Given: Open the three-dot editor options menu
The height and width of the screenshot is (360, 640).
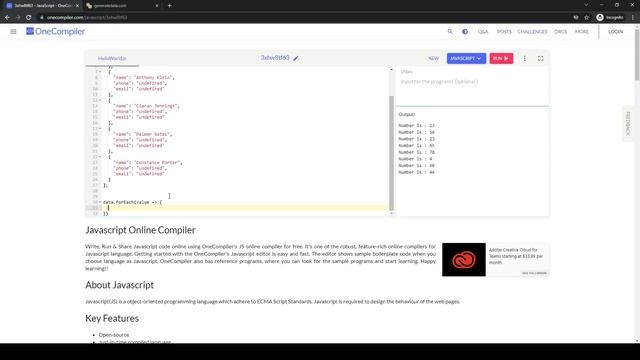Looking at the screenshot, I should 524,58.
